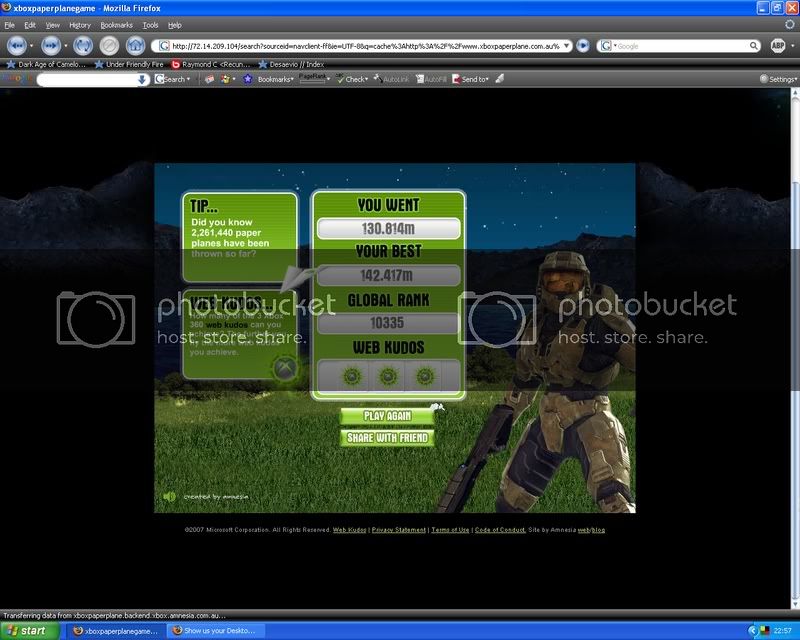Open the Bookmarks menu in menu bar
Image resolution: width=800 pixels, height=640 pixels.
click(116, 25)
